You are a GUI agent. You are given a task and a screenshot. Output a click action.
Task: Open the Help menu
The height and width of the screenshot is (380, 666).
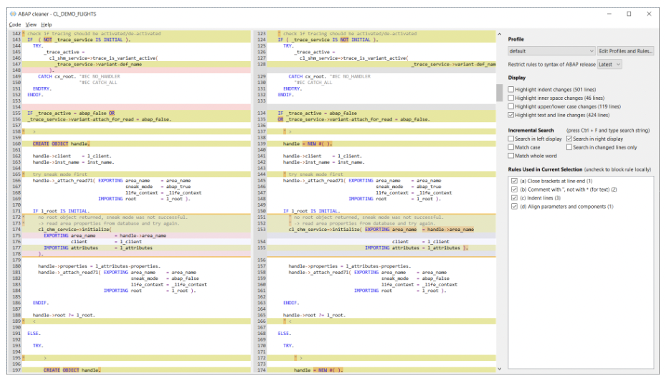coord(46,25)
